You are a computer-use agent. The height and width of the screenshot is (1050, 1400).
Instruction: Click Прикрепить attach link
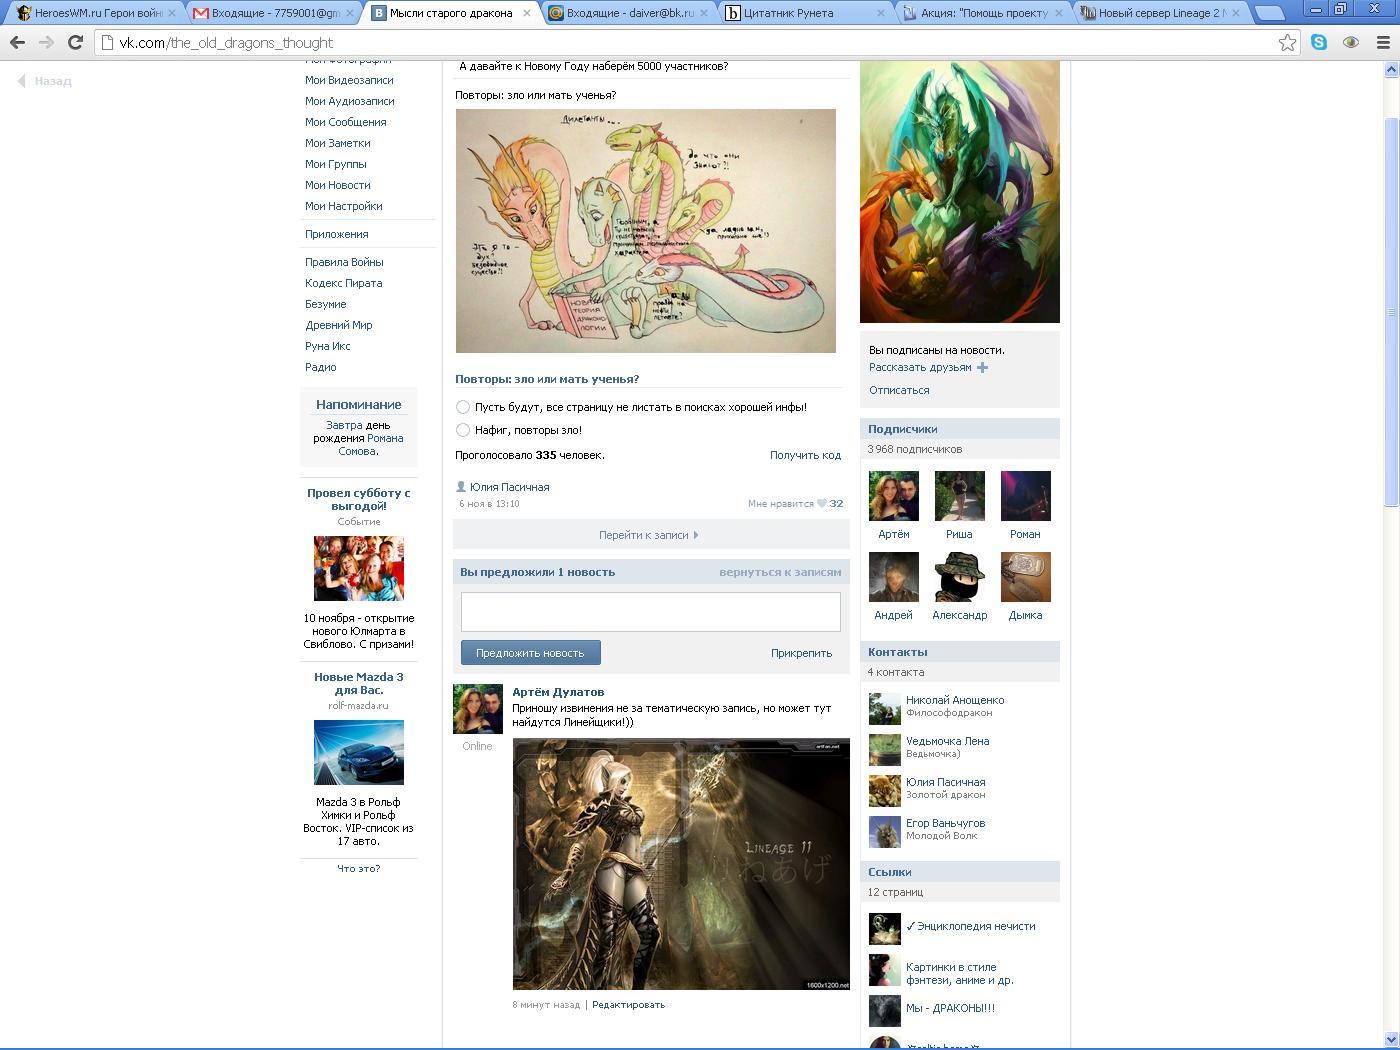(801, 653)
